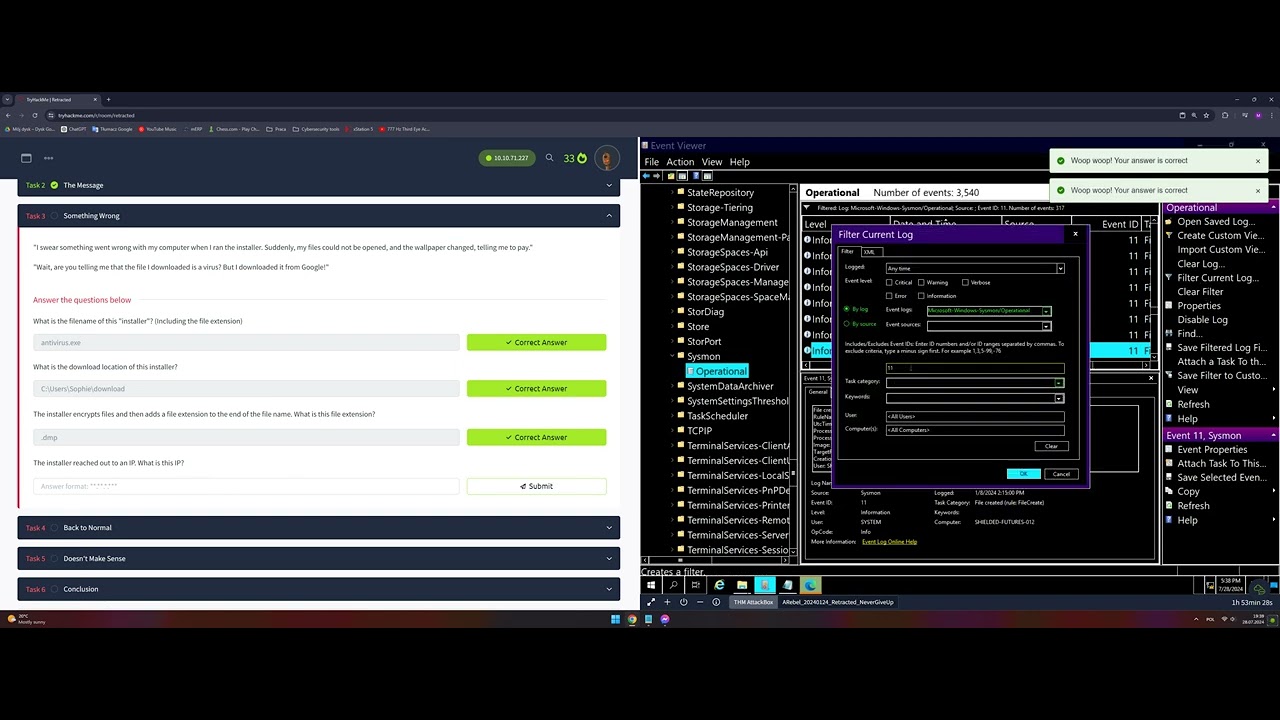Open Event Viewer View menu

(x=712, y=162)
